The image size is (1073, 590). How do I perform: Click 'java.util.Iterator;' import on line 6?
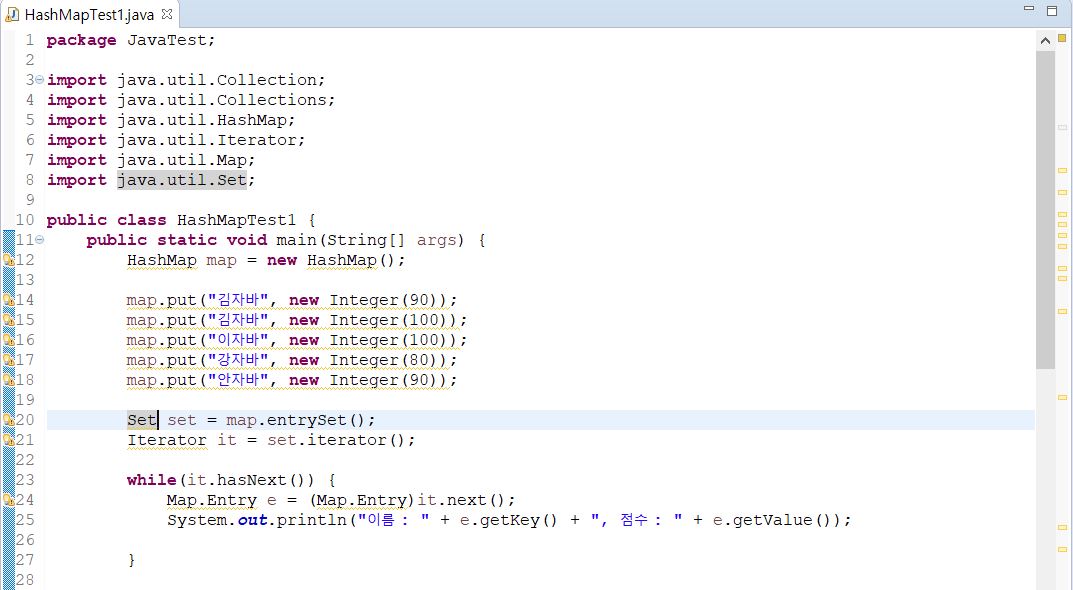(x=211, y=140)
